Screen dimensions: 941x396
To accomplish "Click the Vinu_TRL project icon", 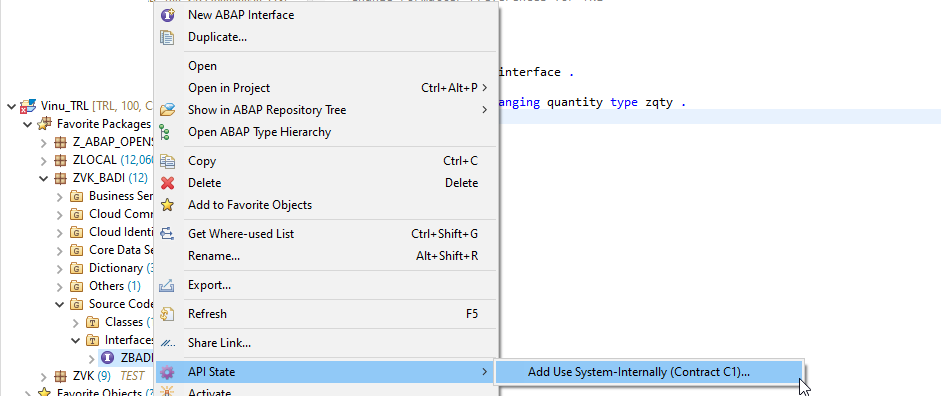I will [28, 106].
